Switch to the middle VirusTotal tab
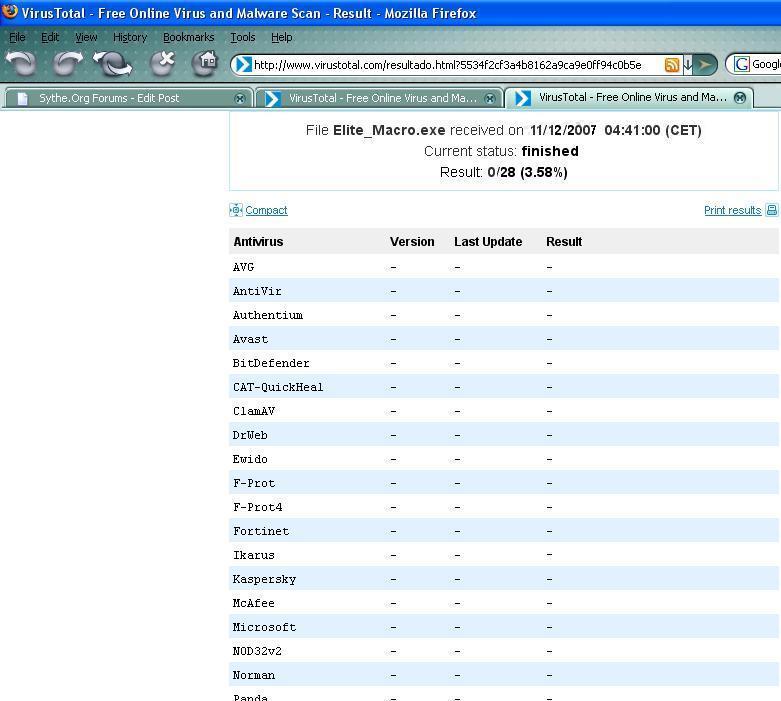The width and height of the screenshot is (781, 701). coord(380,98)
